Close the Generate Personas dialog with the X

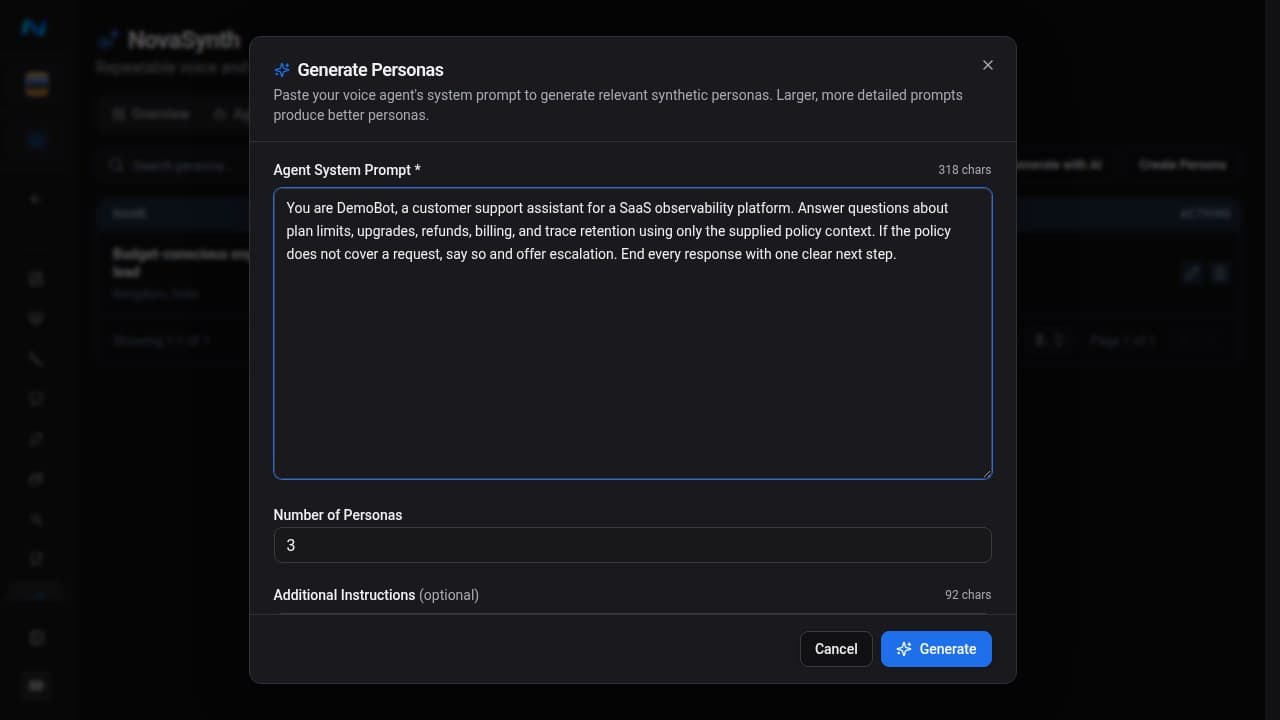click(x=988, y=65)
